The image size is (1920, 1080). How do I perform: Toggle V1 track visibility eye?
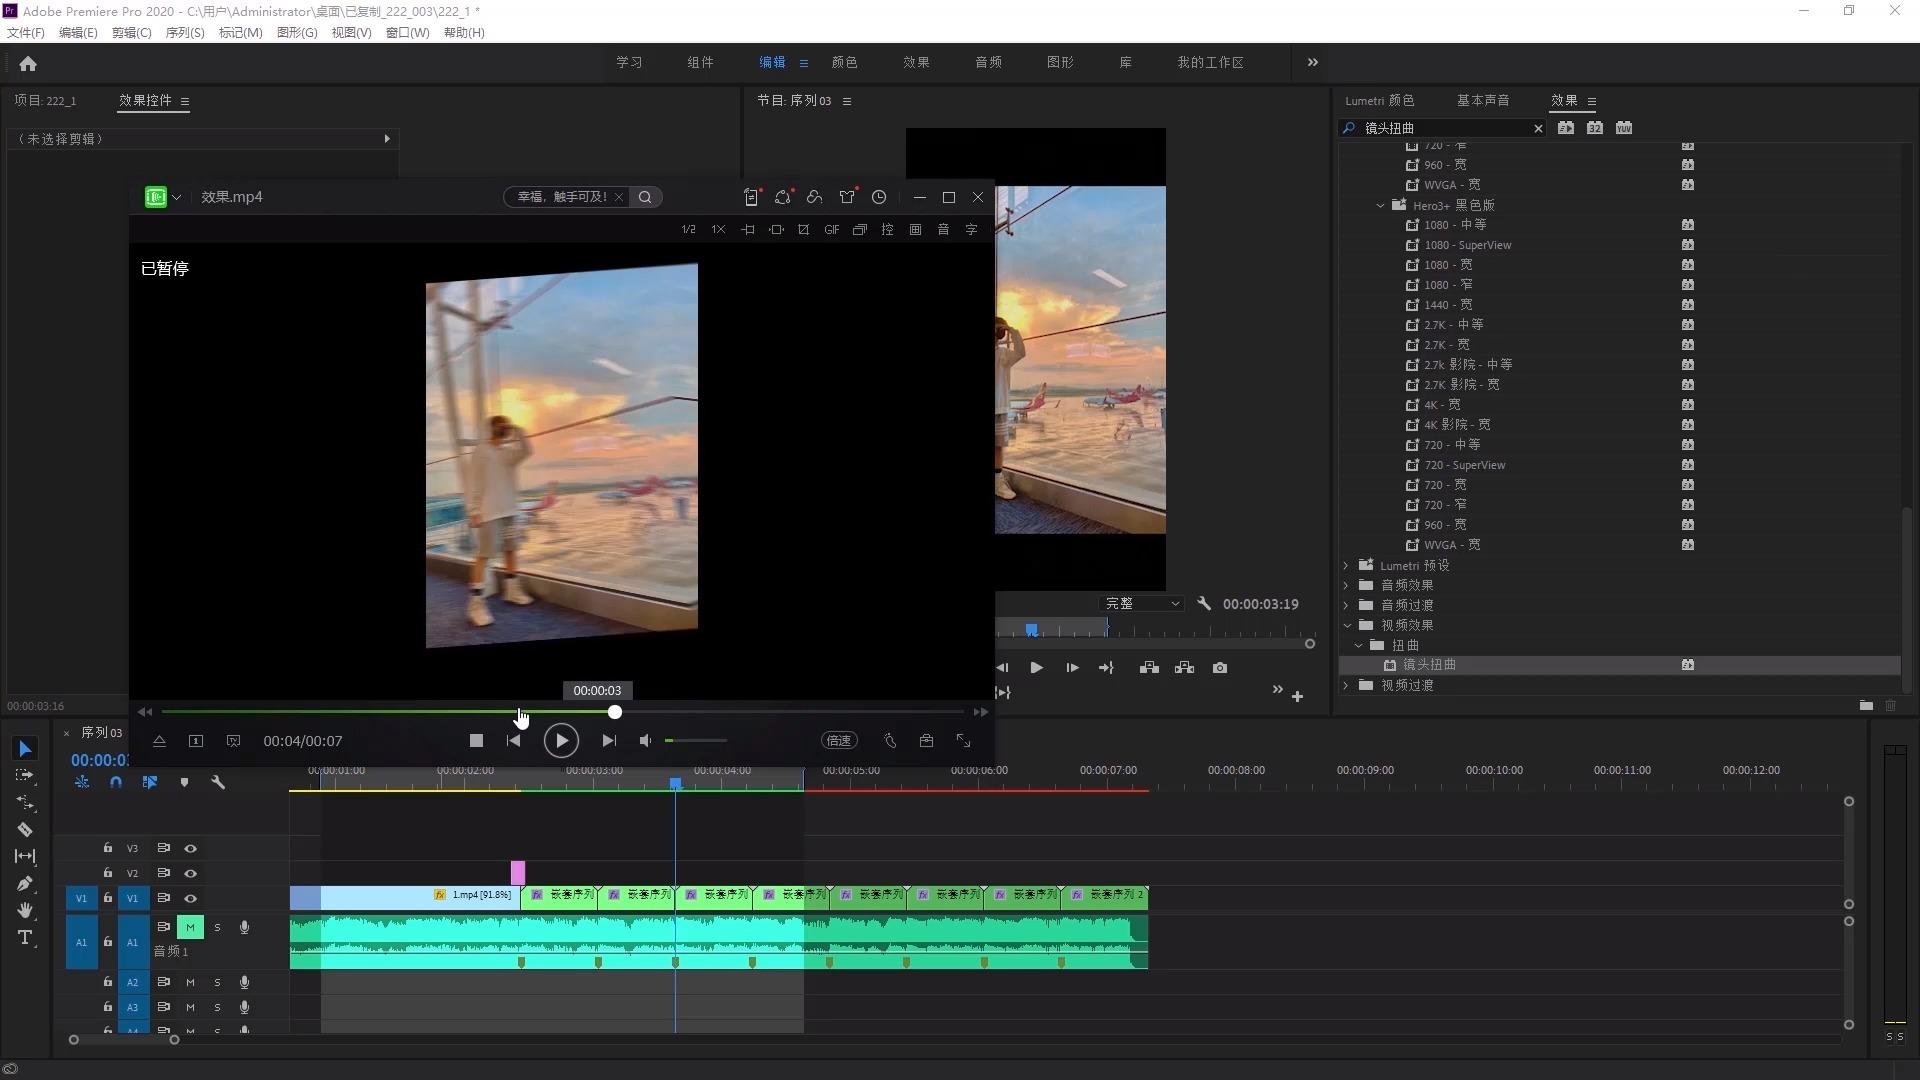190,899
